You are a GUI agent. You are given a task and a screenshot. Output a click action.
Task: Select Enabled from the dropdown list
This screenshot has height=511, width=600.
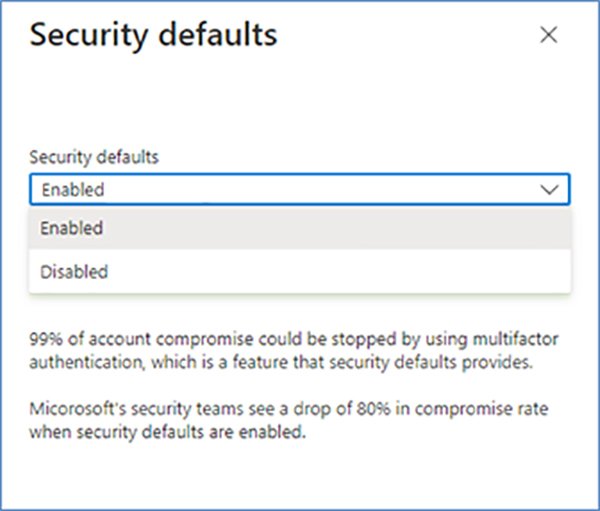72,228
